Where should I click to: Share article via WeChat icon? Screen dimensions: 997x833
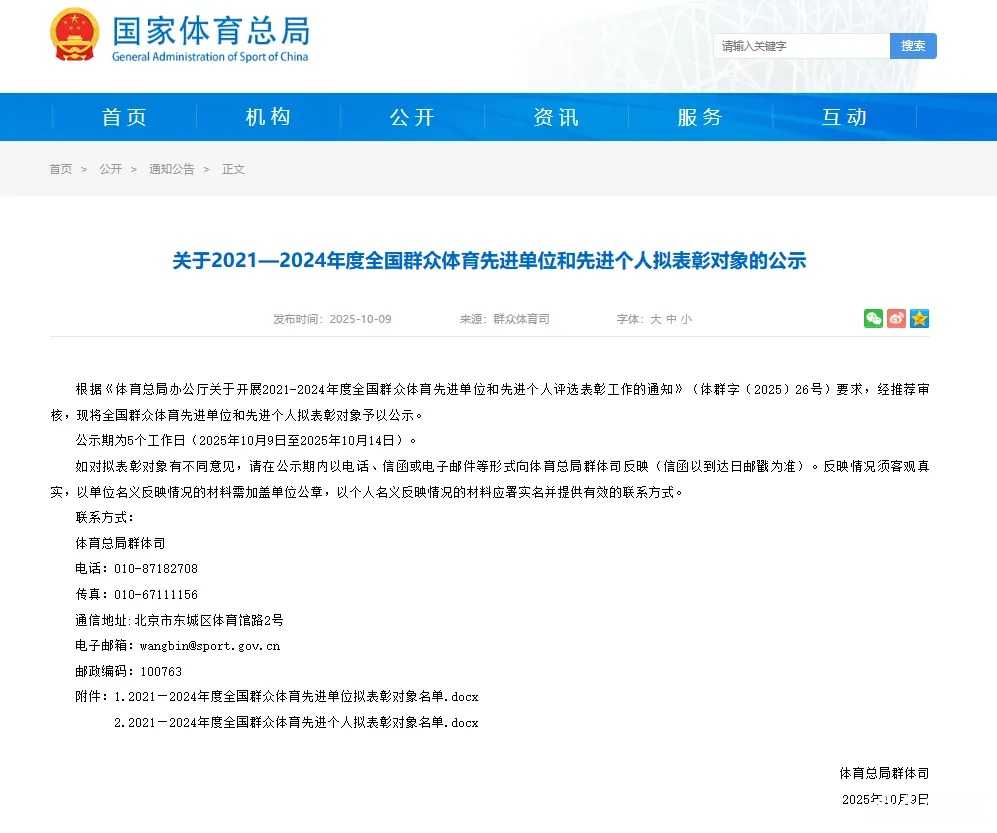click(x=874, y=319)
